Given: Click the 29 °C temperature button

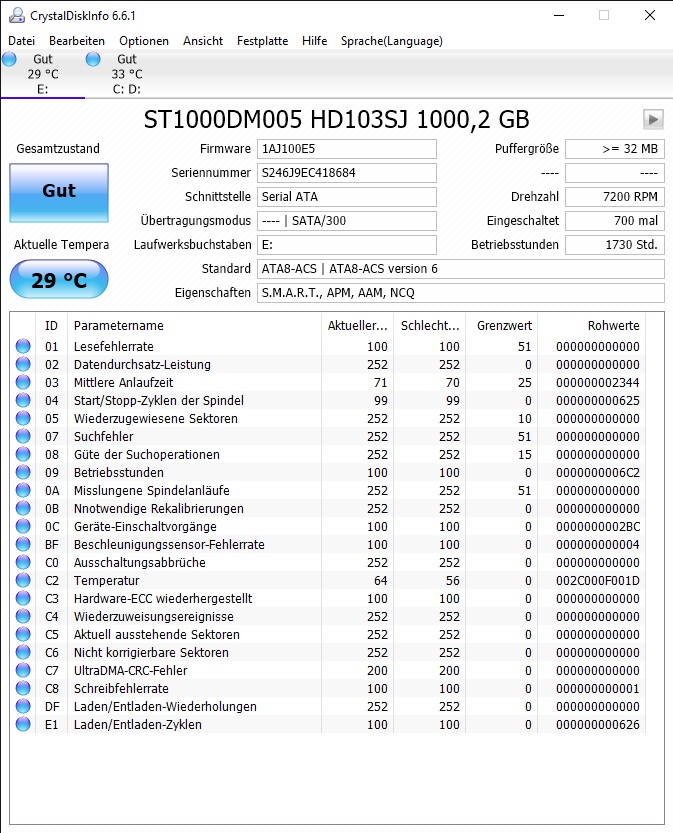Looking at the screenshot, I should tap(59, 279).
